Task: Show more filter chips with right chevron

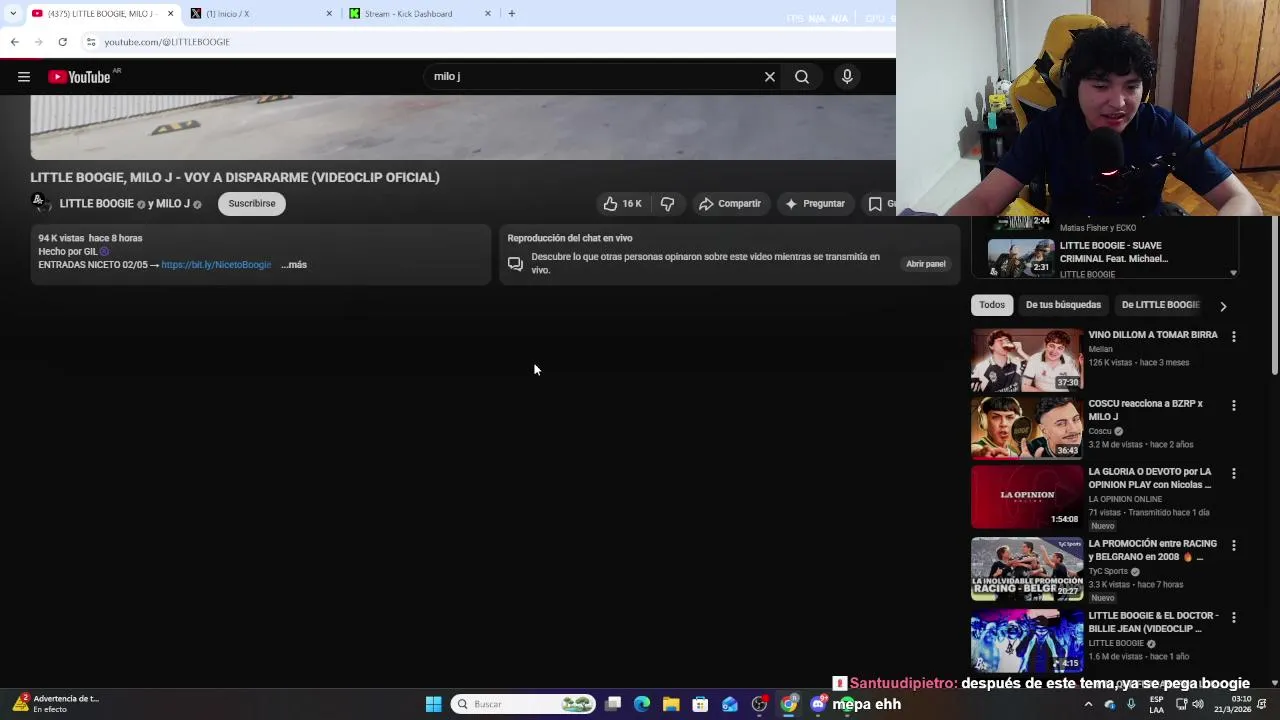Action: (1223, 306)
